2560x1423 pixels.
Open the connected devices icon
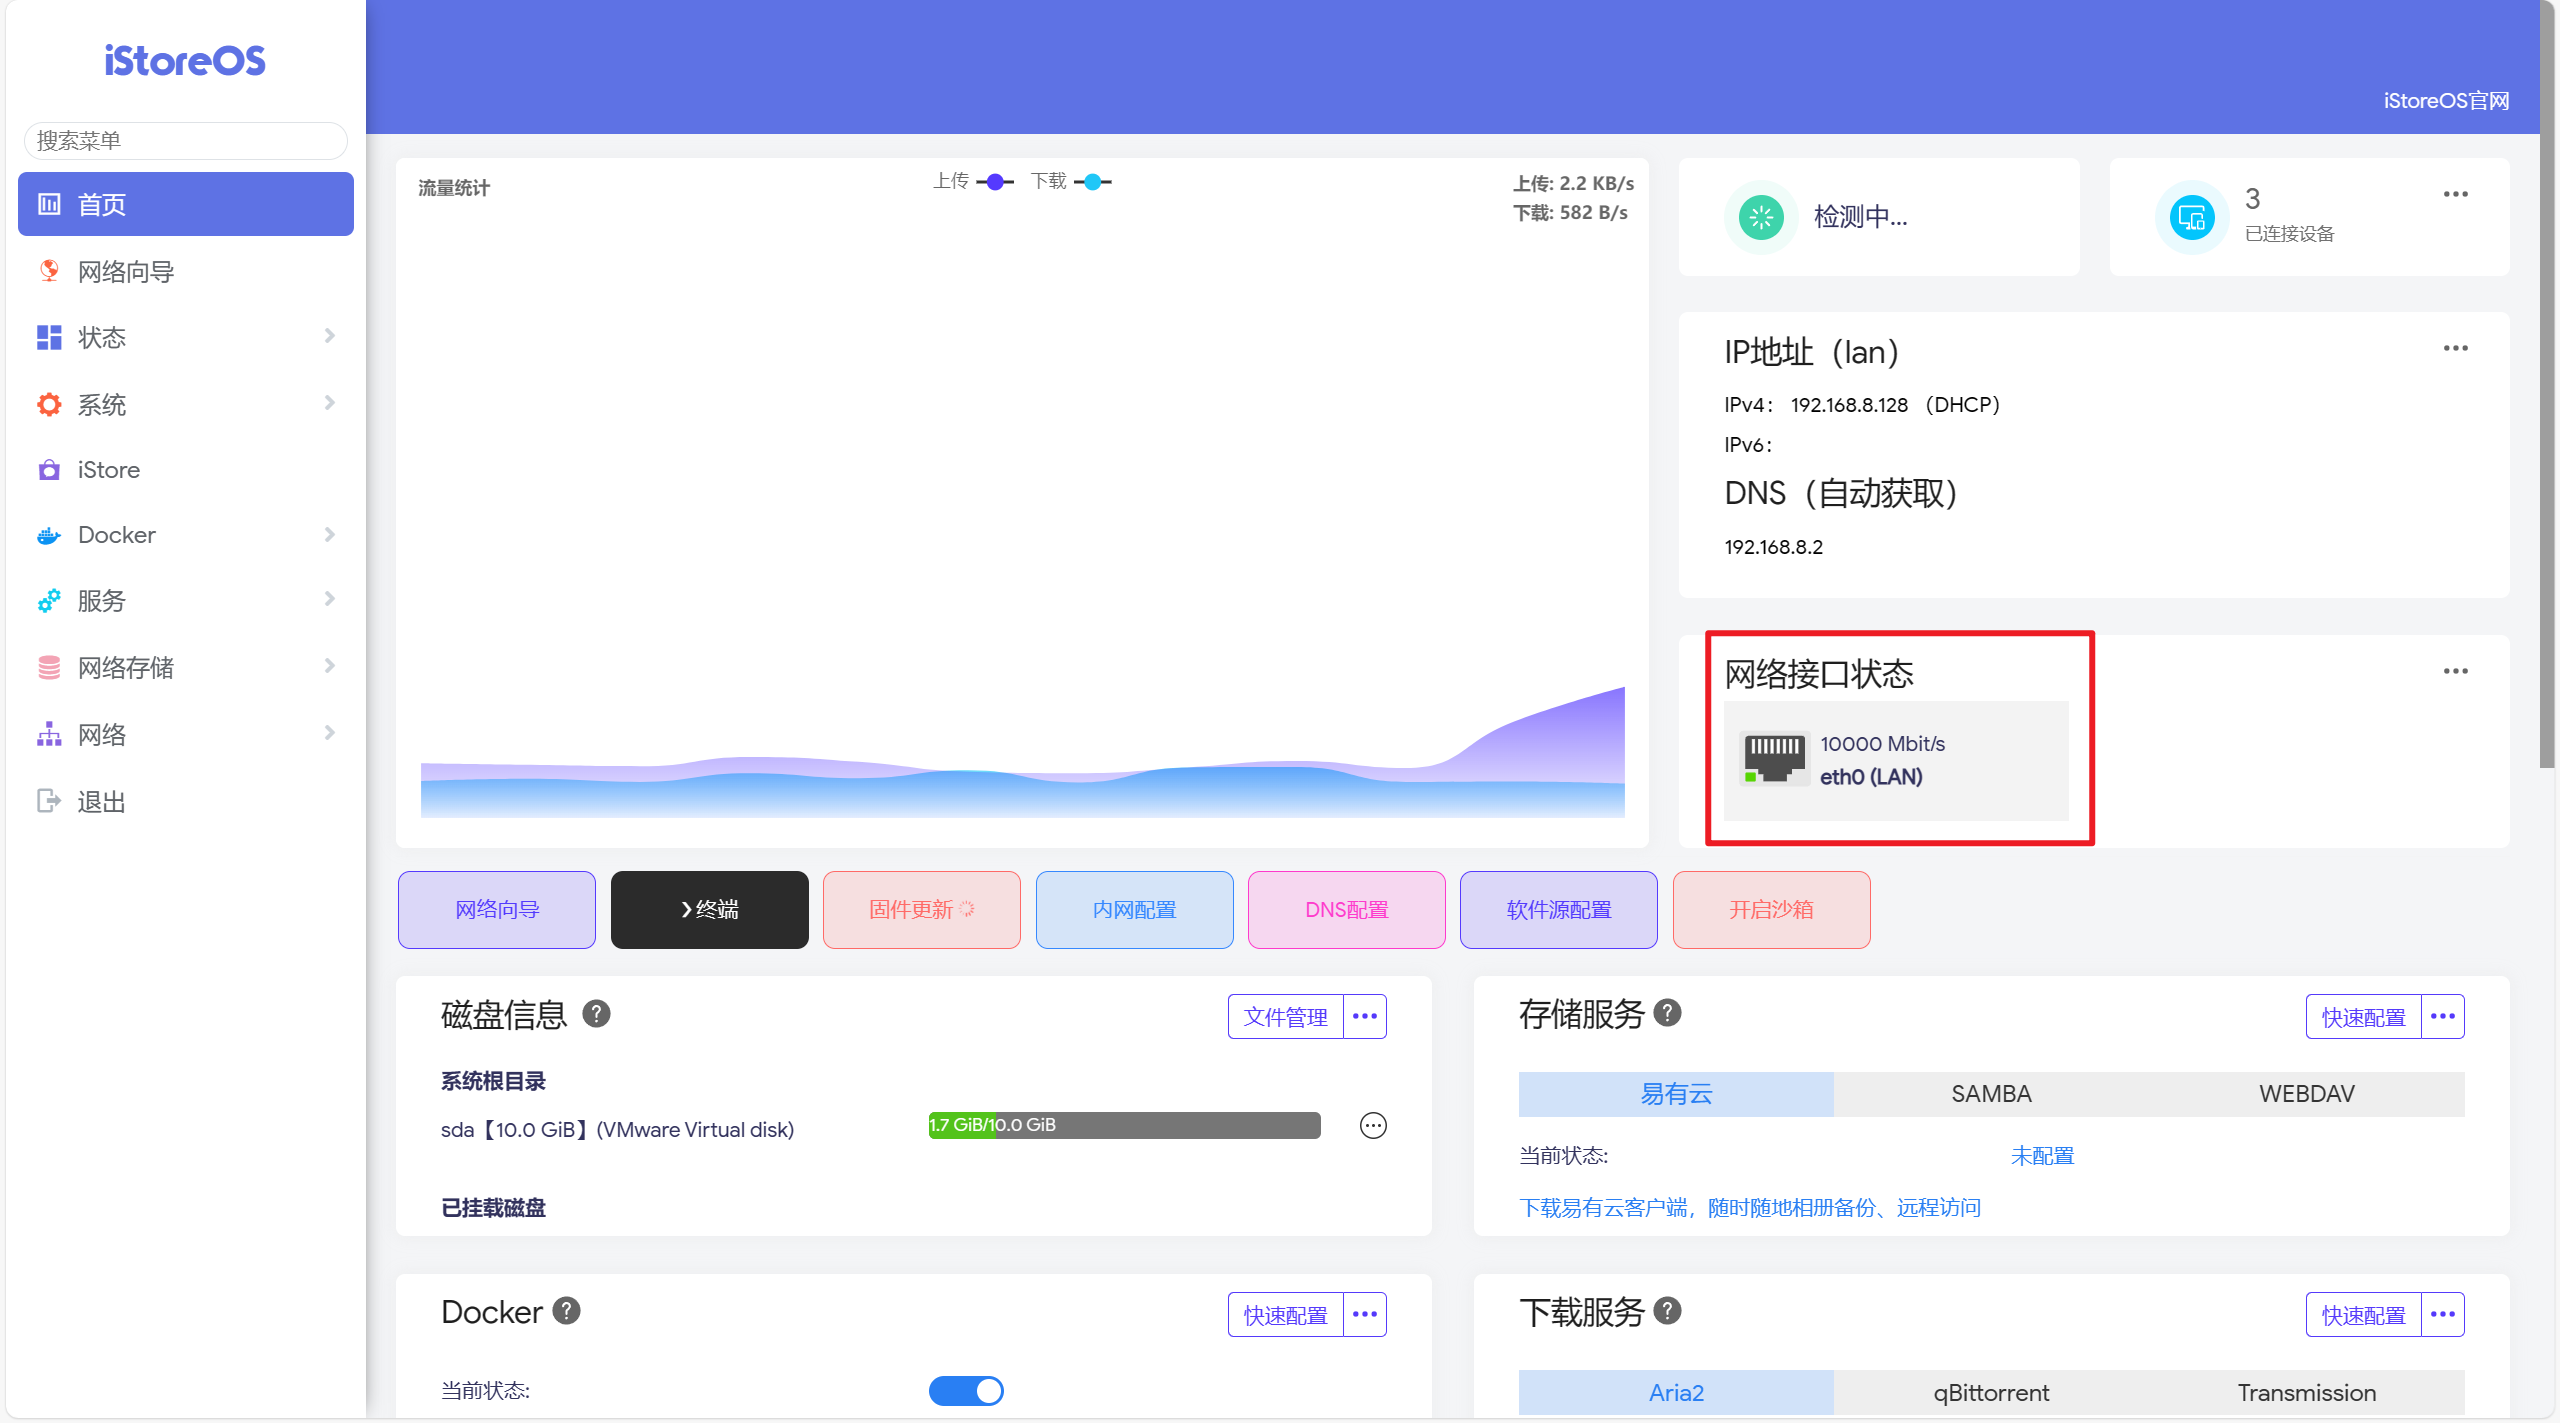tap(2192, 217)
